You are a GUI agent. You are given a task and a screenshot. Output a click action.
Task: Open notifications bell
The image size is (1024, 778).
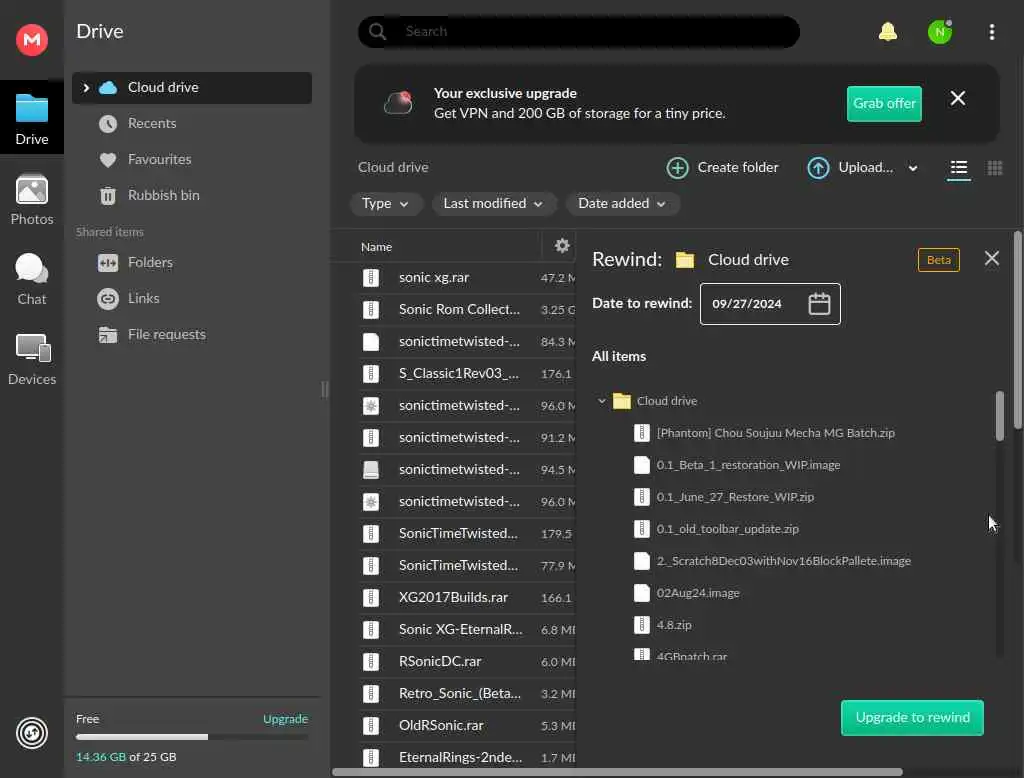pos(888,31)
